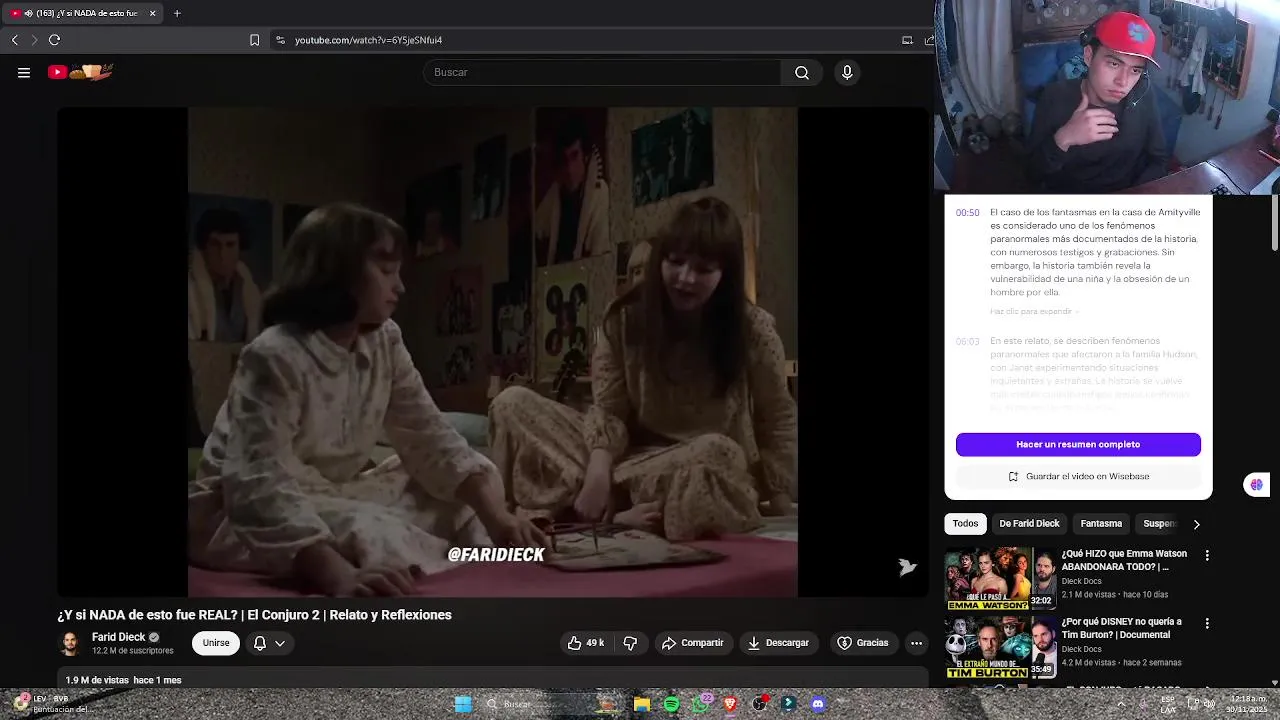1280x720 pixels.
Task: Open options for Tim Burton video
Action: click(1207, 623)
